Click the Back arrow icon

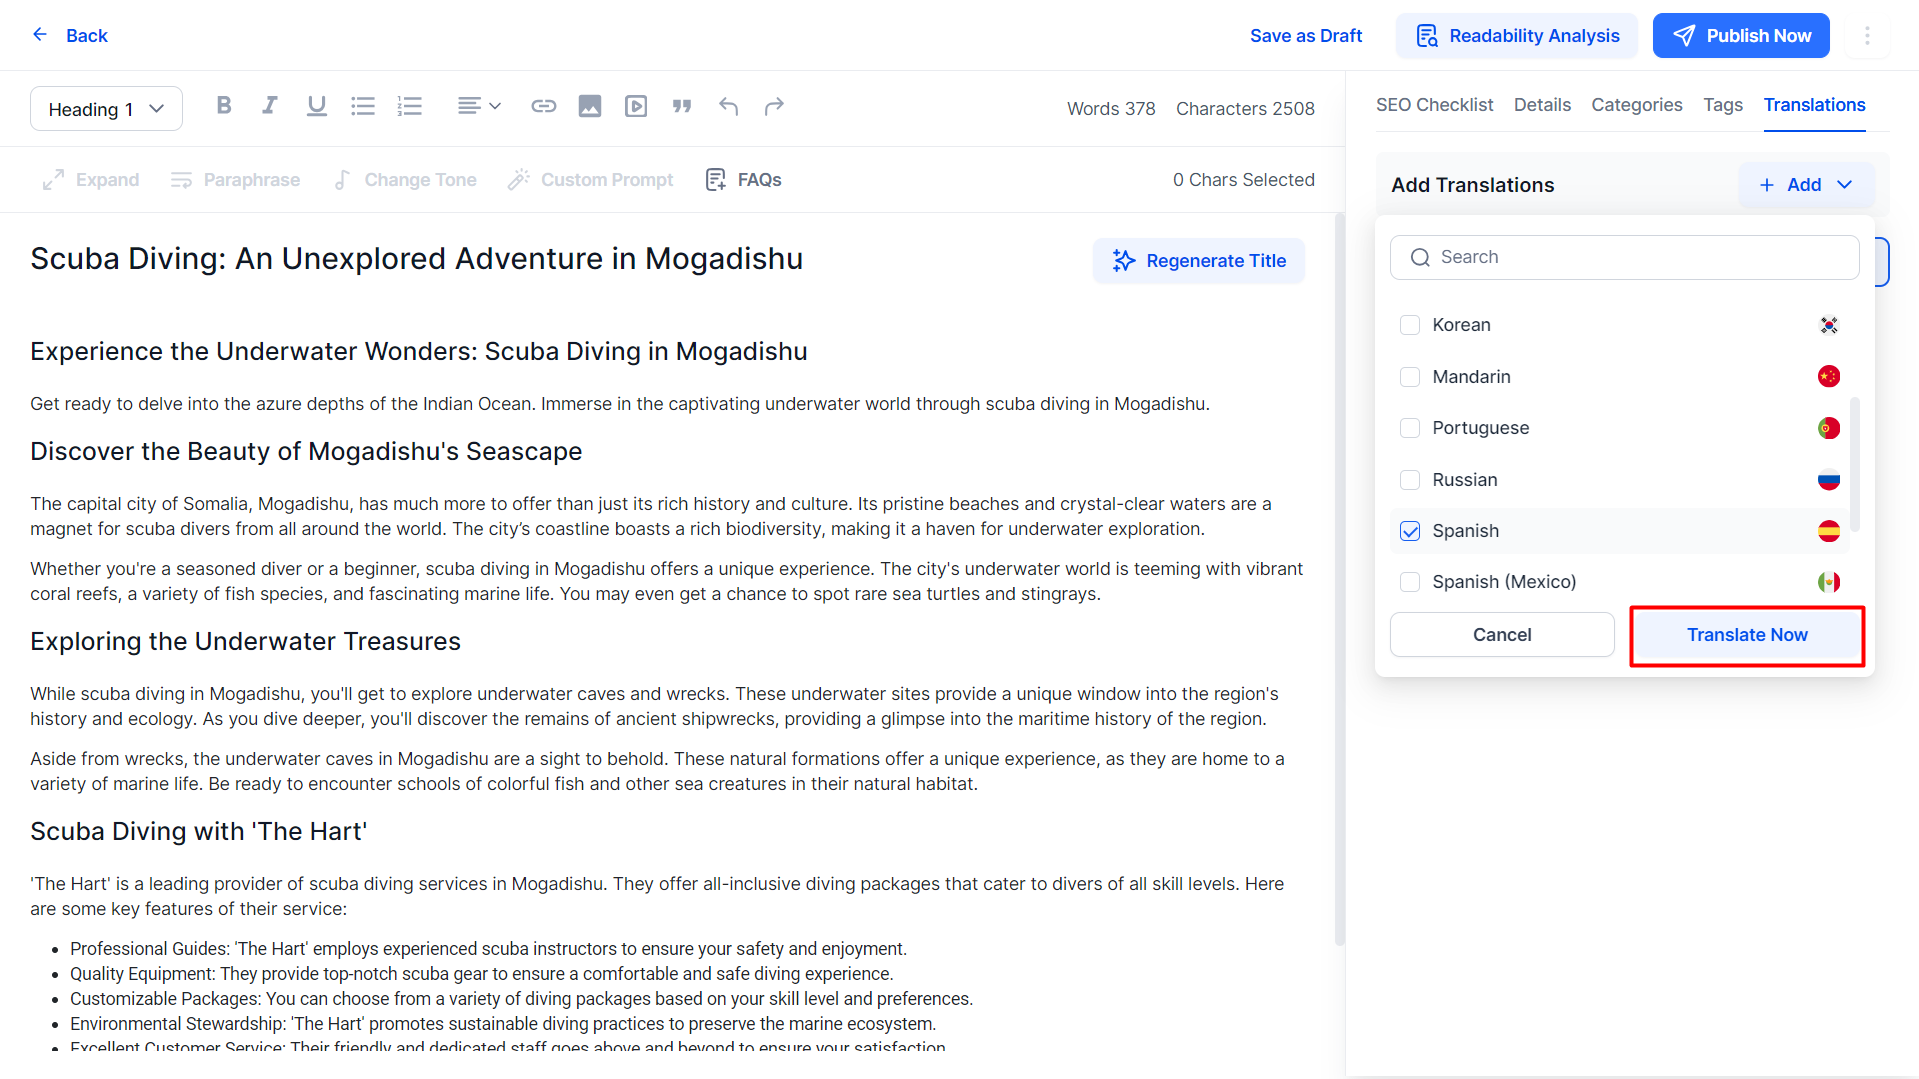[40, 35]
